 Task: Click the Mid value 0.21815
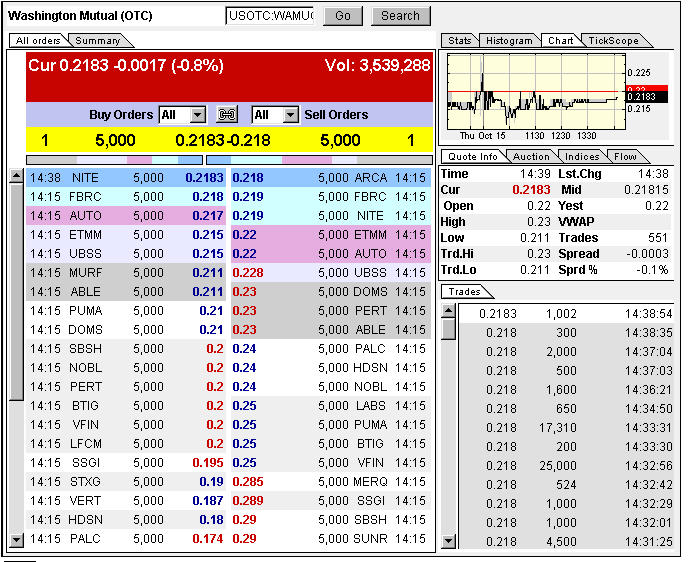(x=646, y=190)
